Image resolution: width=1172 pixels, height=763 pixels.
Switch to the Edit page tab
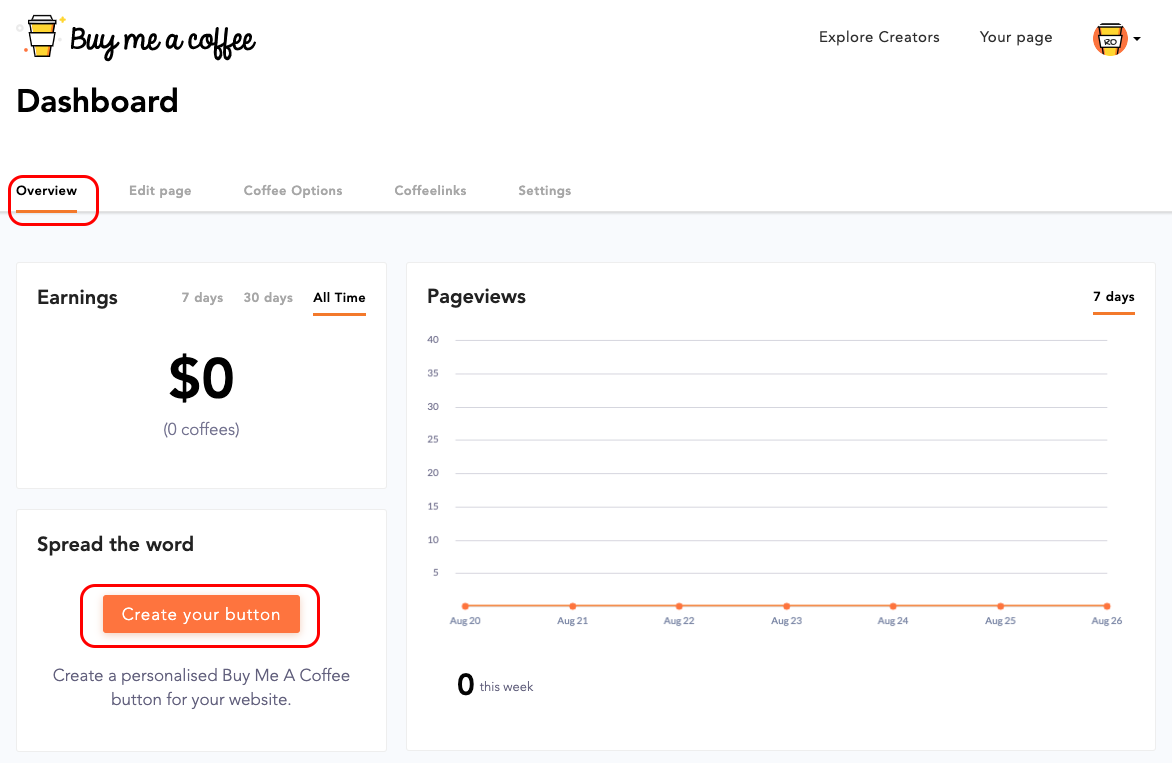point(160,191)
